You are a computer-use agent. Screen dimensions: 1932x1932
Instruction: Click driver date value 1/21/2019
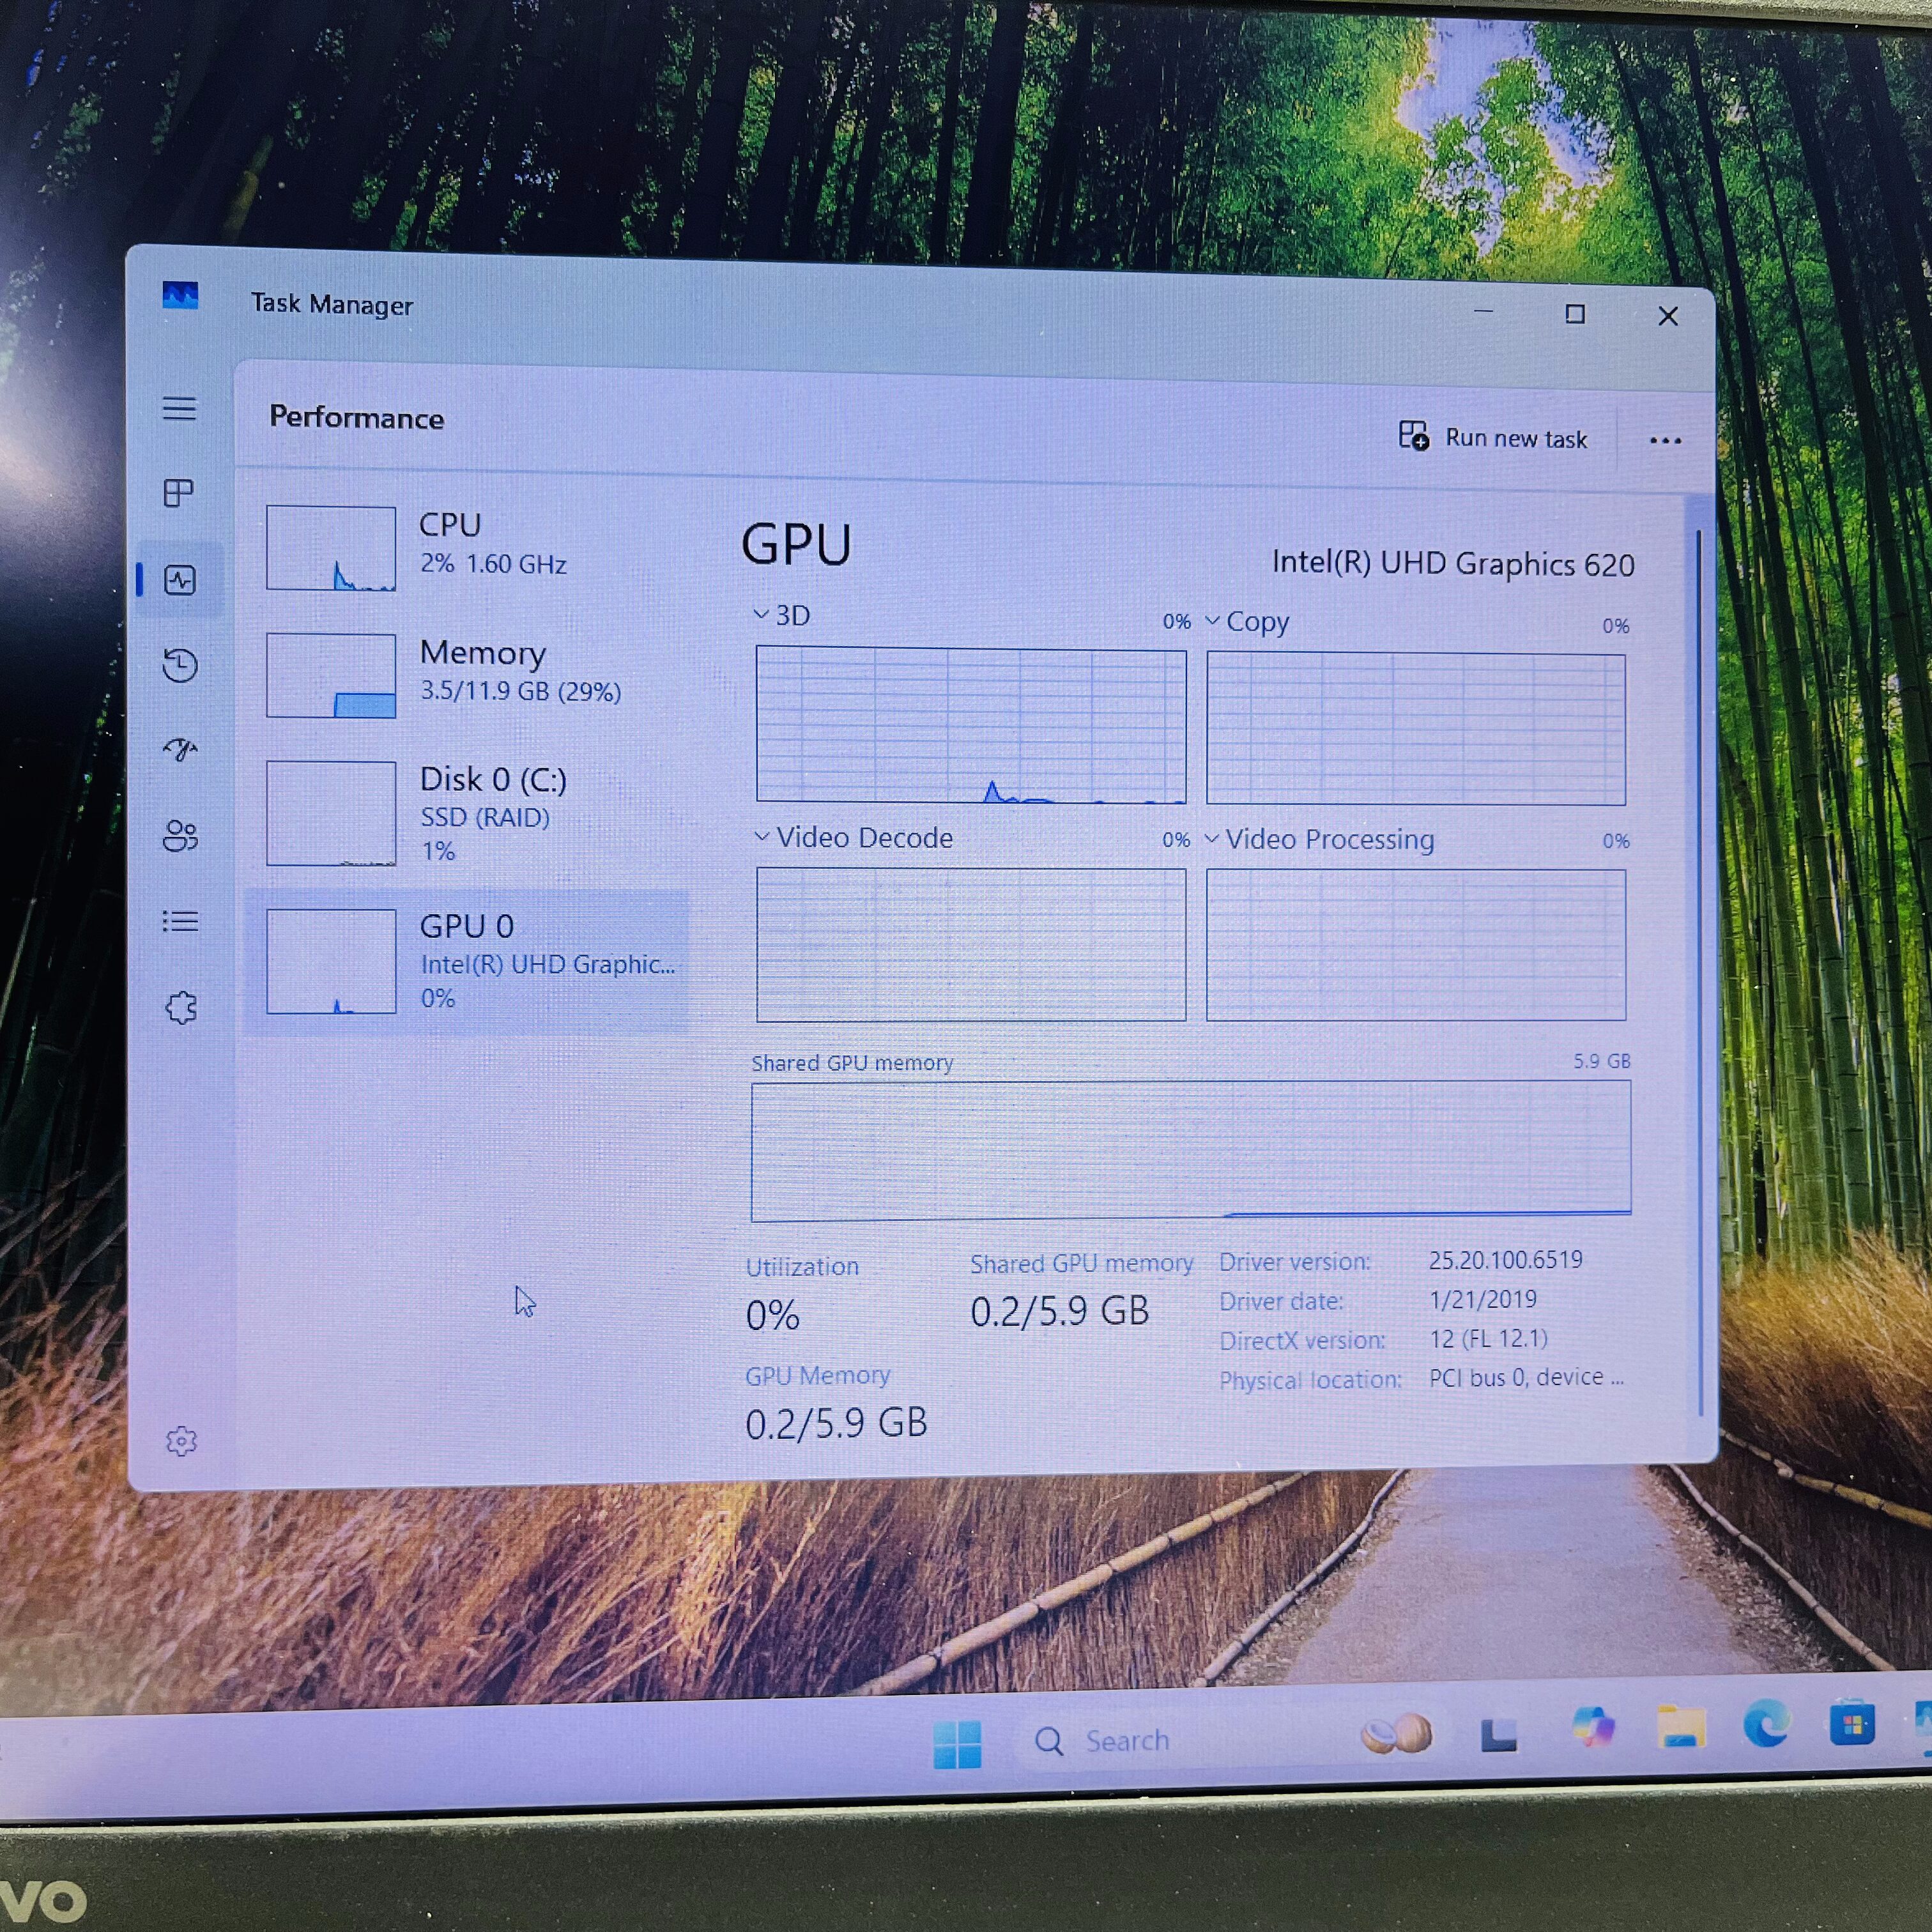point(1482,1299)
